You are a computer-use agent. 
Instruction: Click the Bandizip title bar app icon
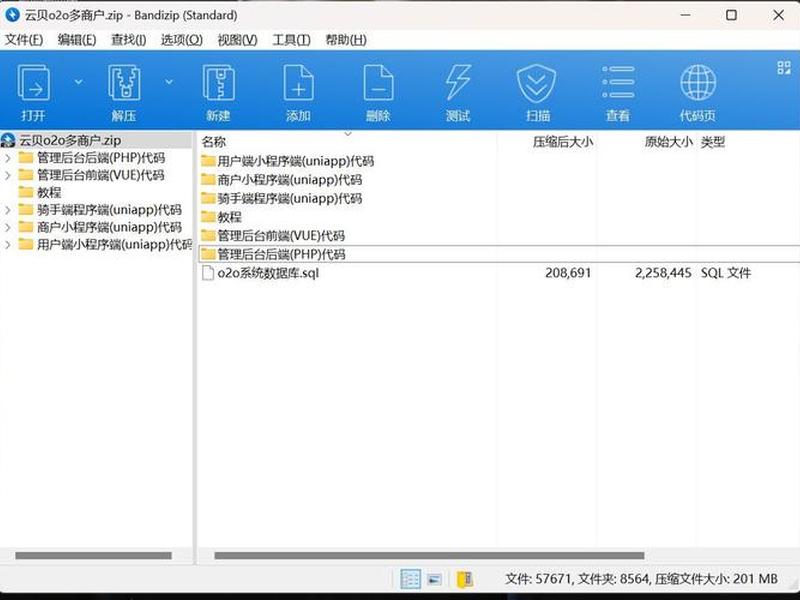[x=12, y=15]
